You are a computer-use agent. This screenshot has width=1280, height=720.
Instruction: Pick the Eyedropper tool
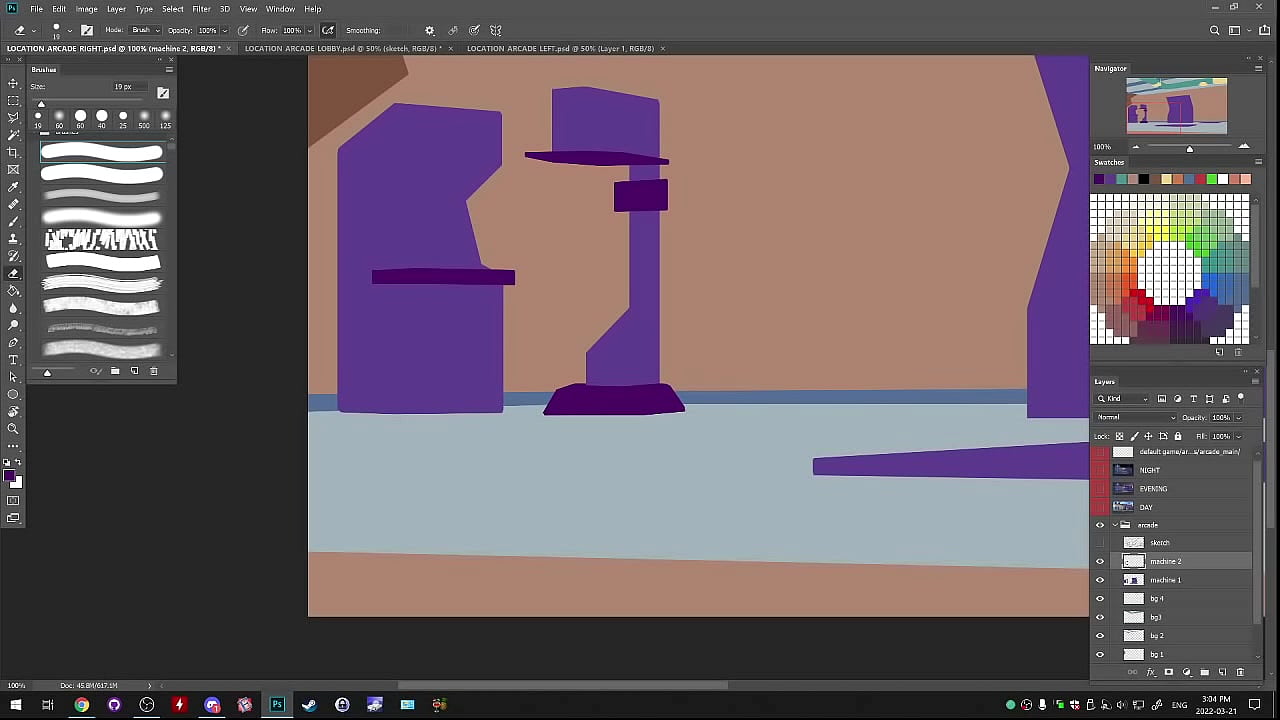click(x=13, y=187)
